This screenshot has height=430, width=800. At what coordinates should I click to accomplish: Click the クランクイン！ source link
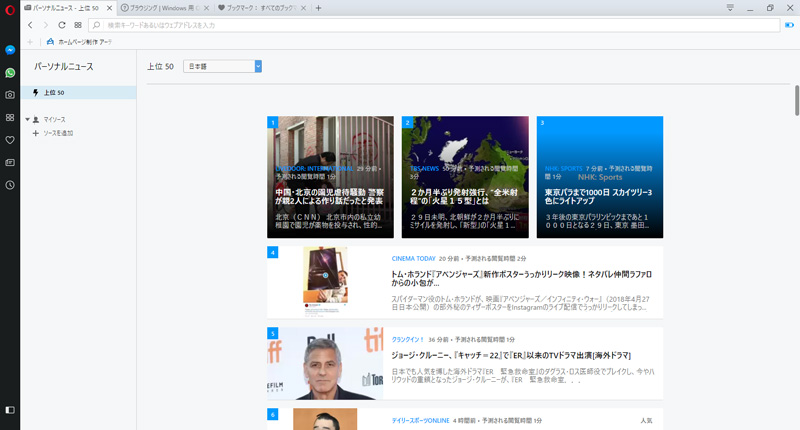[408, 340]
